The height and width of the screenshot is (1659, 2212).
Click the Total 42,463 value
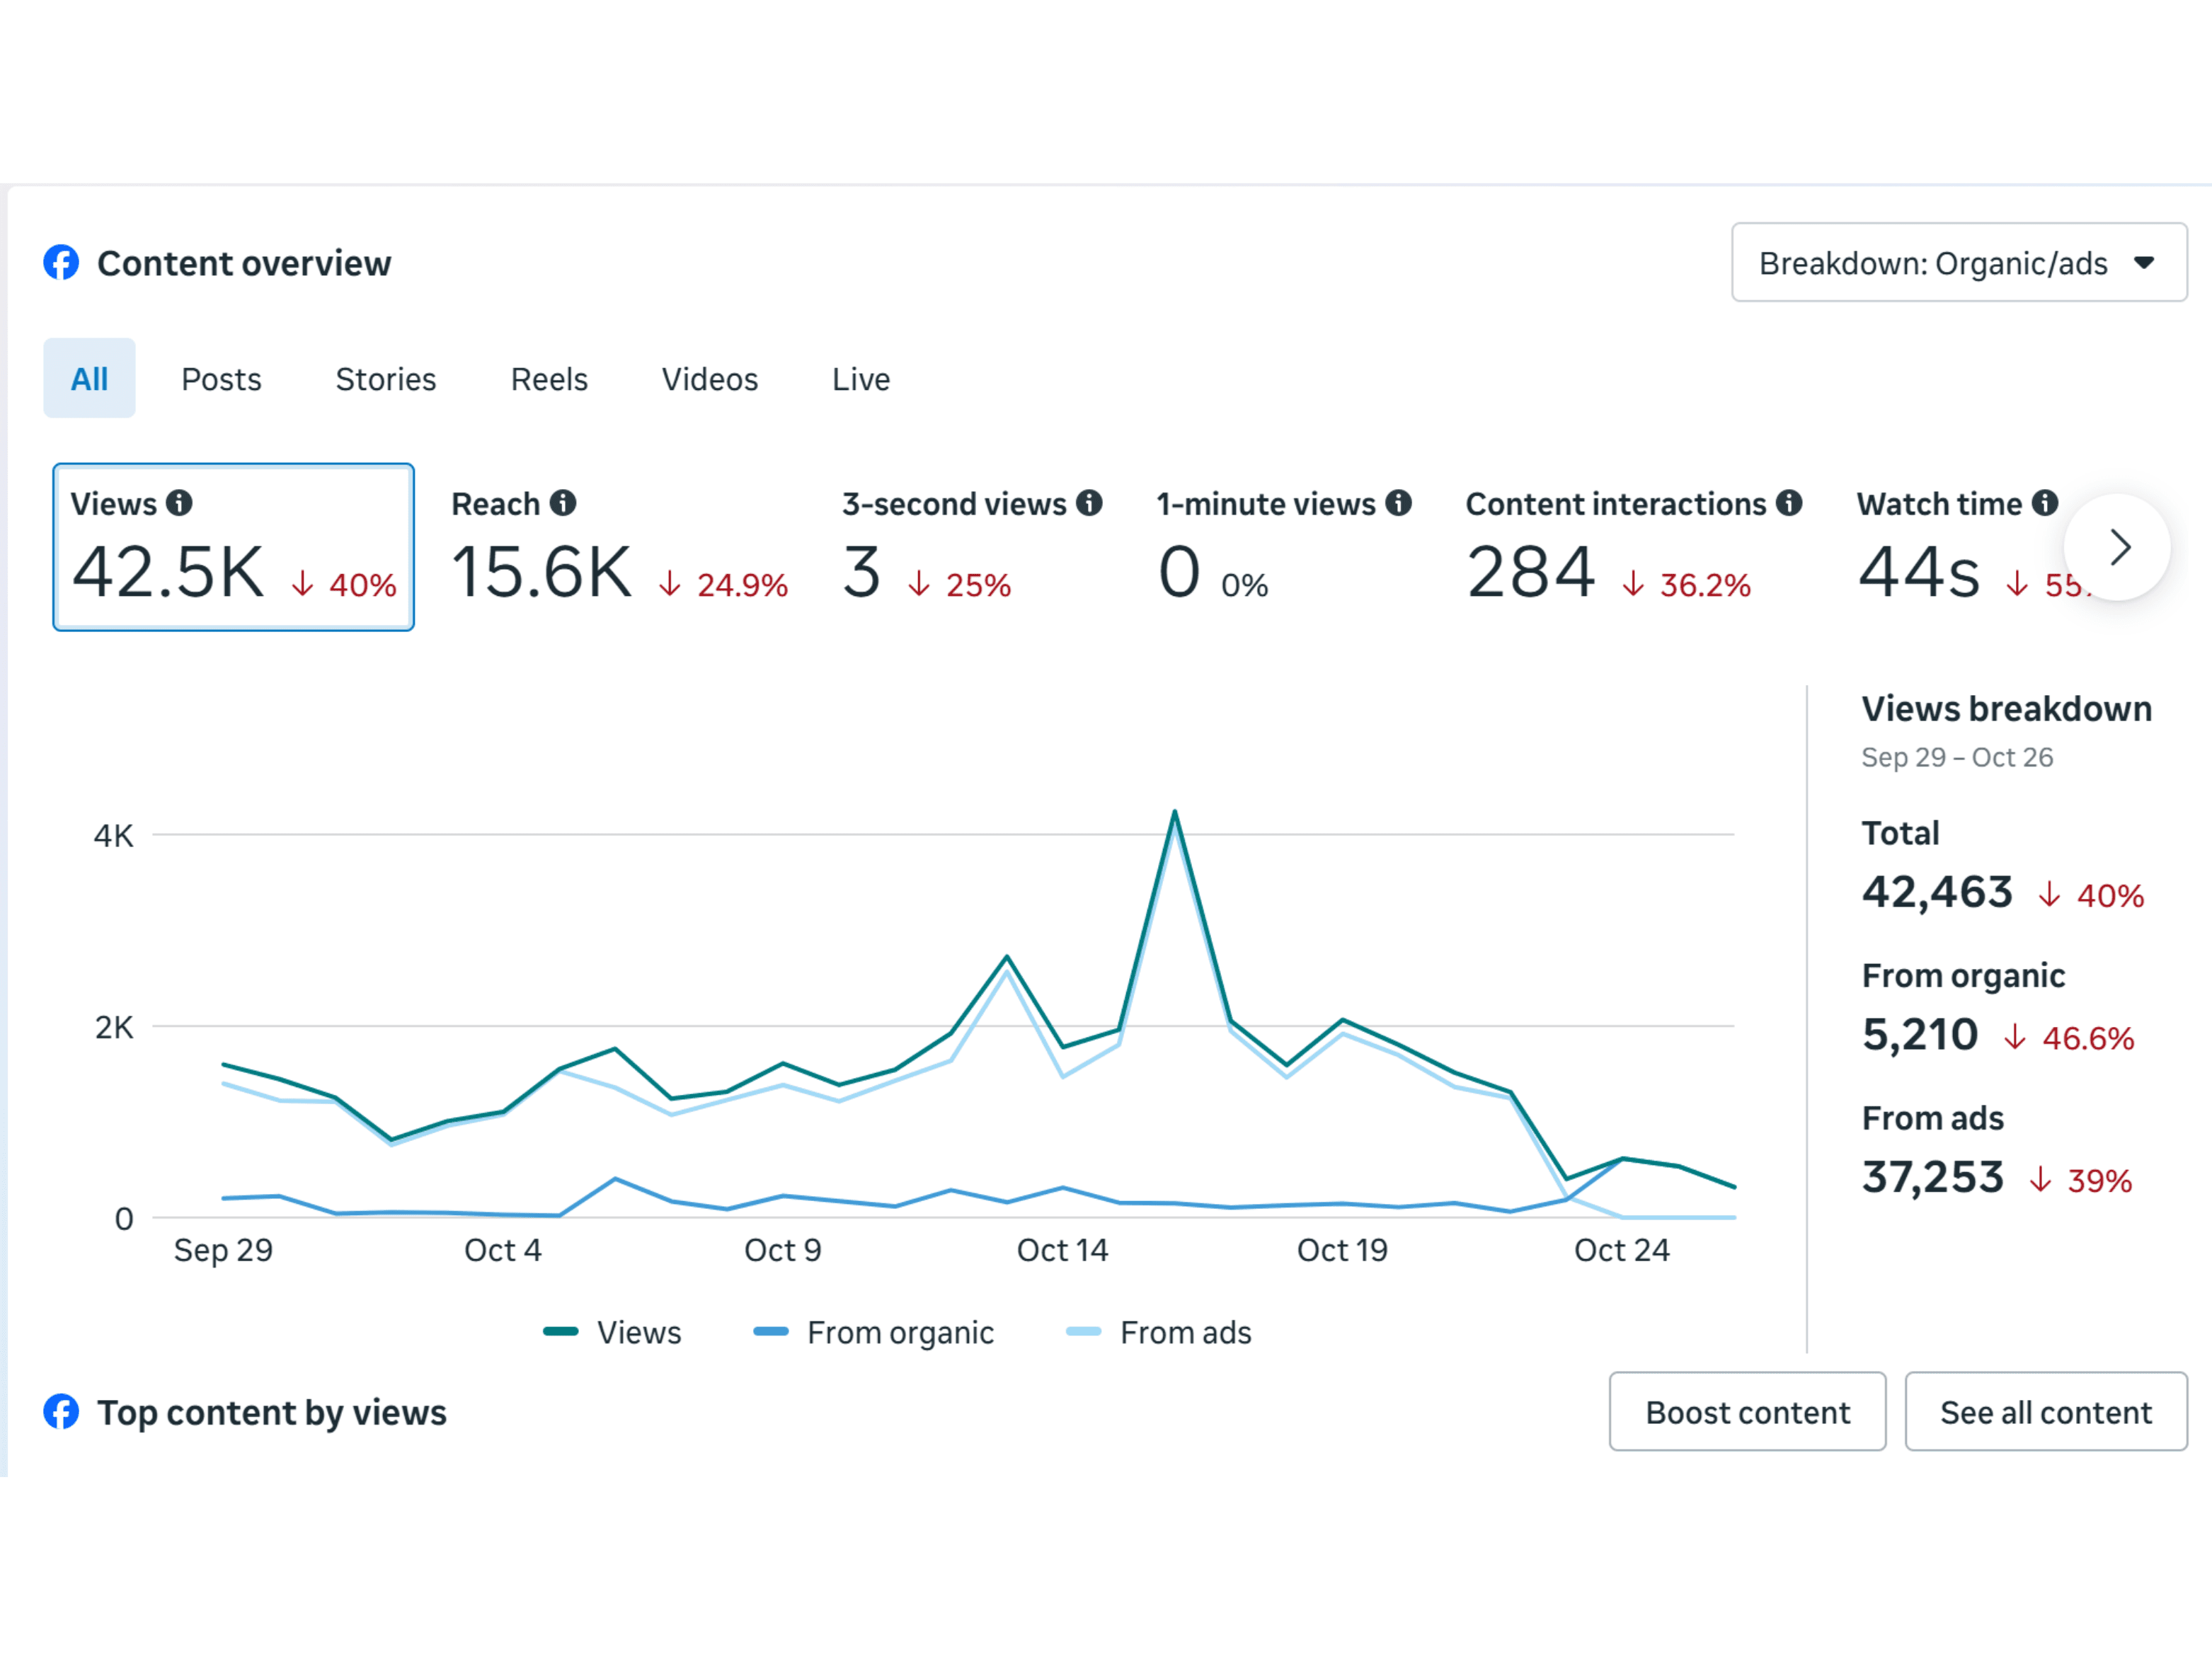[x=1937, y=892]
